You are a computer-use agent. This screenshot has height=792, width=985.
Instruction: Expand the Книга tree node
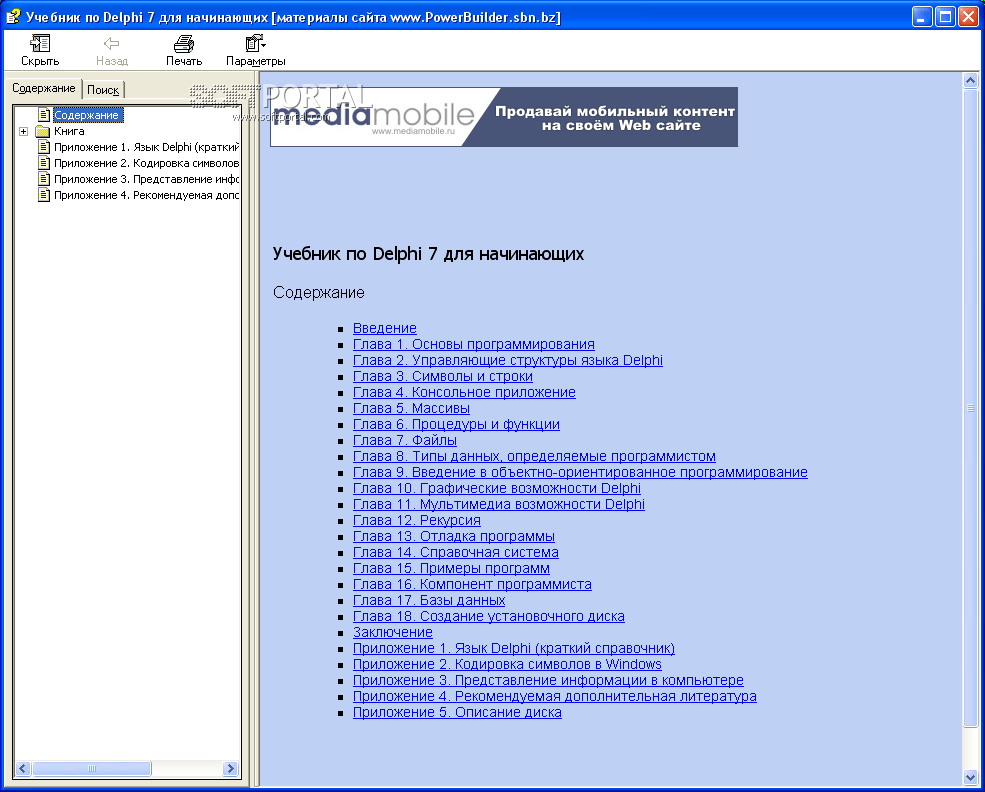pyautogui.click(x=23, y=131)
